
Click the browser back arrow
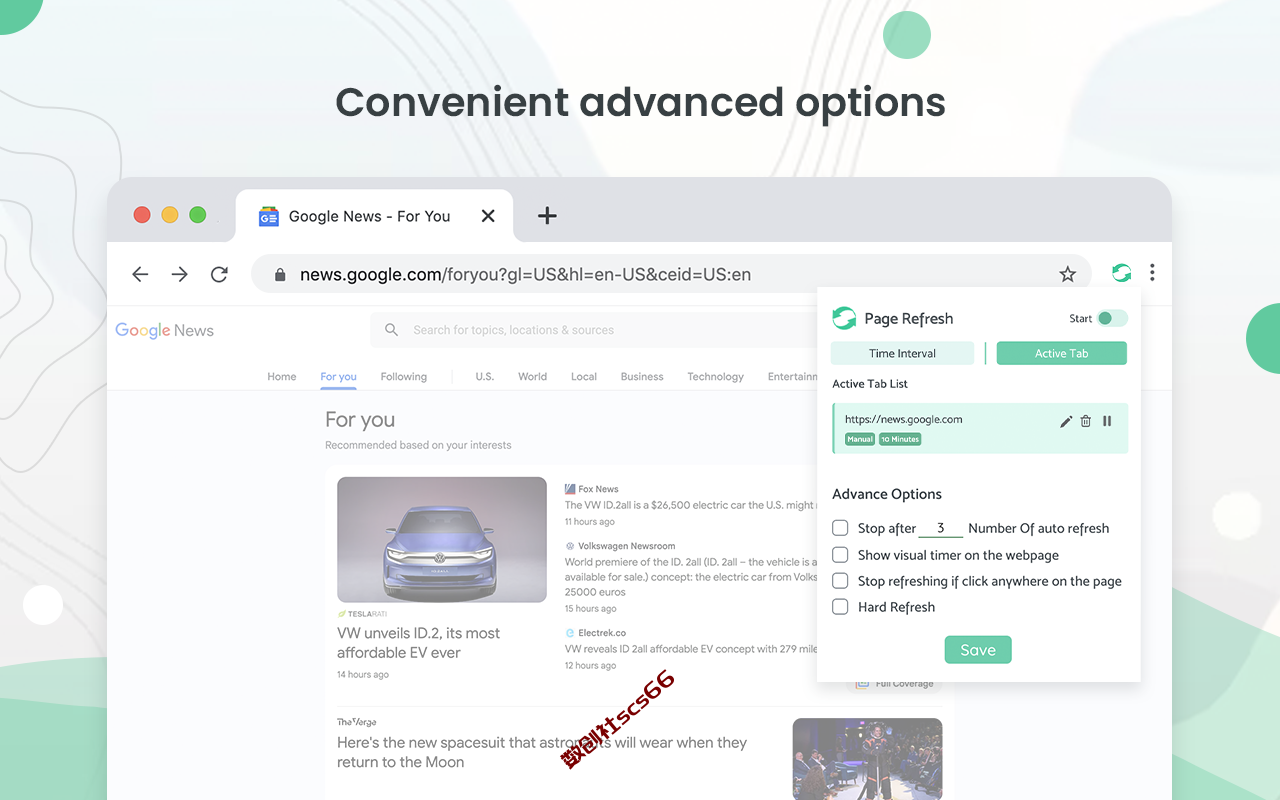(140, 274)
